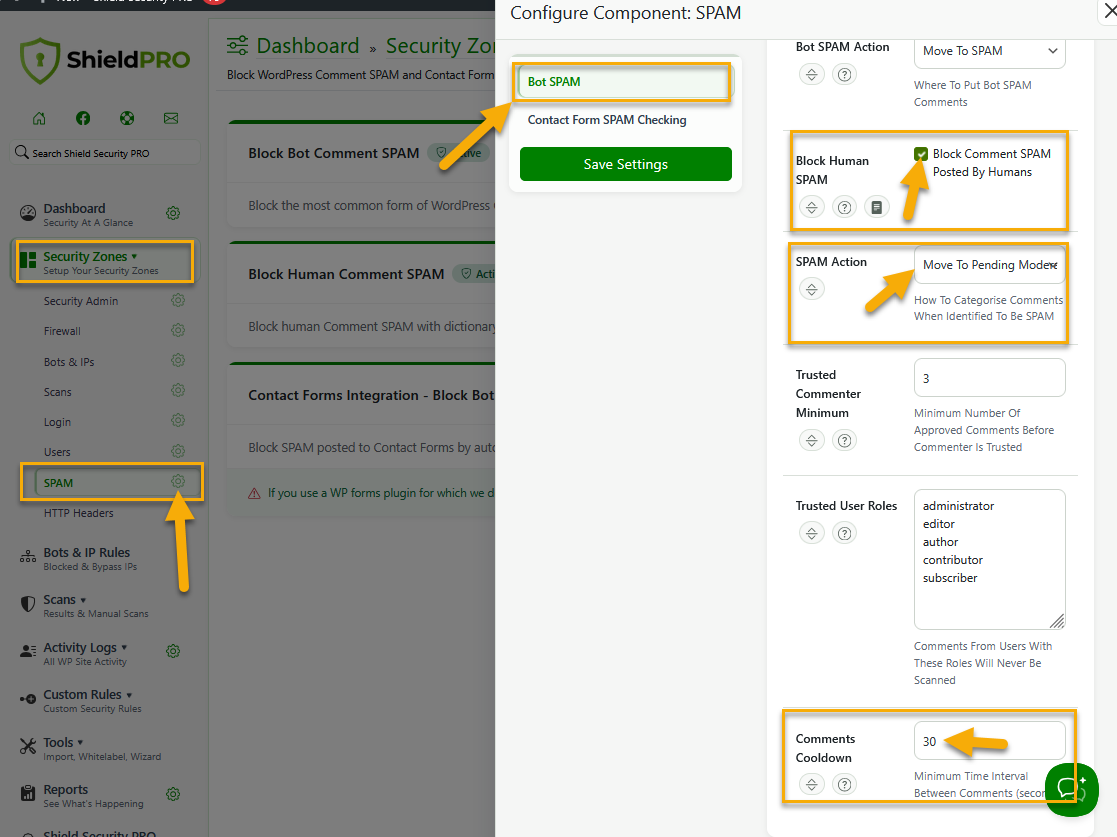
Task: Click help icon for Comments Cooldown
Action: click(x=844, y=784)
